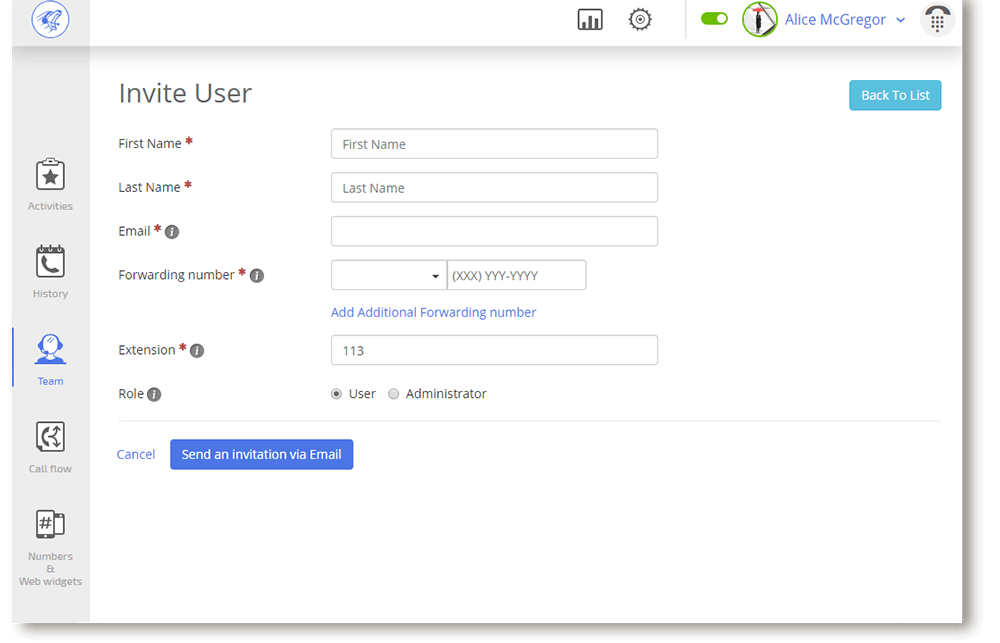Click the History label in the sidebar
The image size is (1000, 643).
(50, 293)
